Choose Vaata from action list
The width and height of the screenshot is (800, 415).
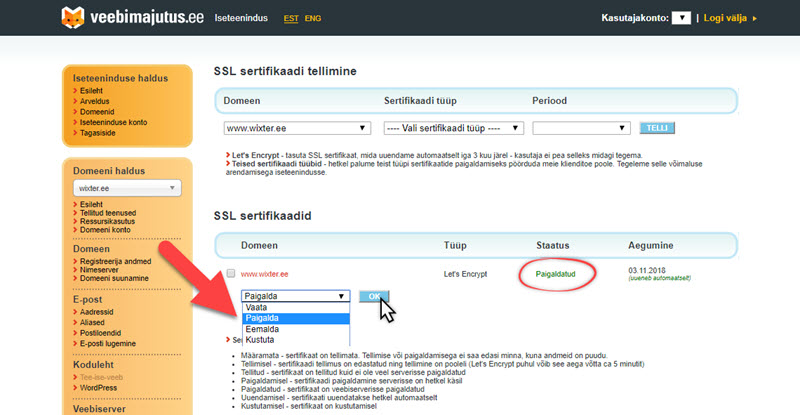(295, 307)
